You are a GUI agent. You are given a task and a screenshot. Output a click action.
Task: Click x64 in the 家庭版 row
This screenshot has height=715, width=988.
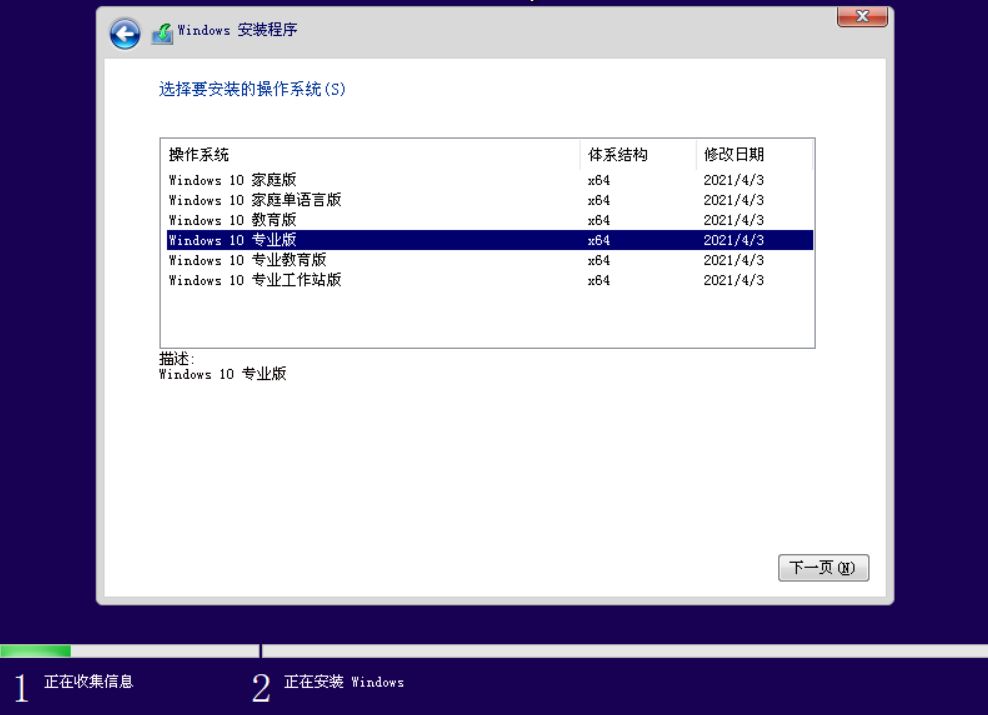pyautogui.click(x=599, y=180)
